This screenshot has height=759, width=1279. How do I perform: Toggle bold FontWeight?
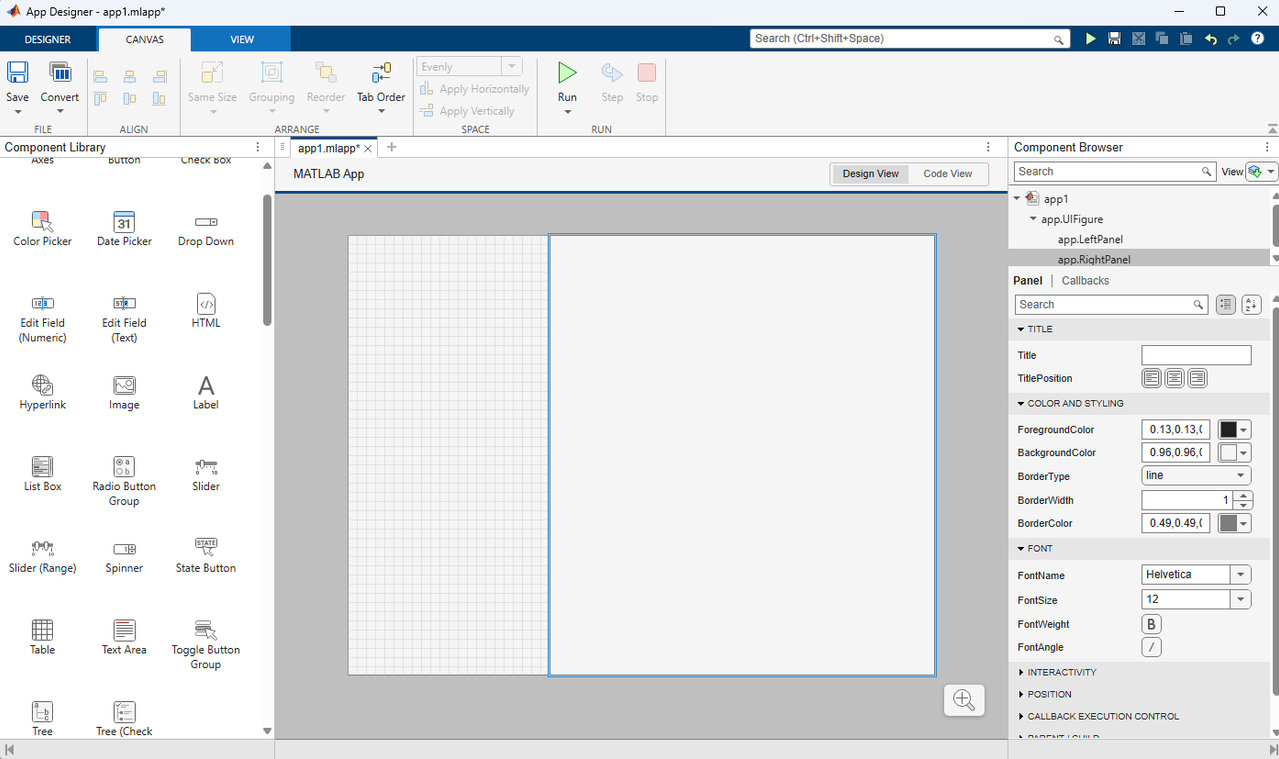coord(1152,624)
